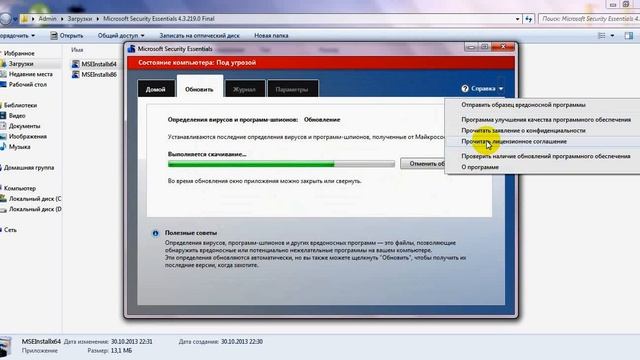Click Записать на оптический диск
The width and height of the screenshot is (640, 360).
[x=199, y=36]
